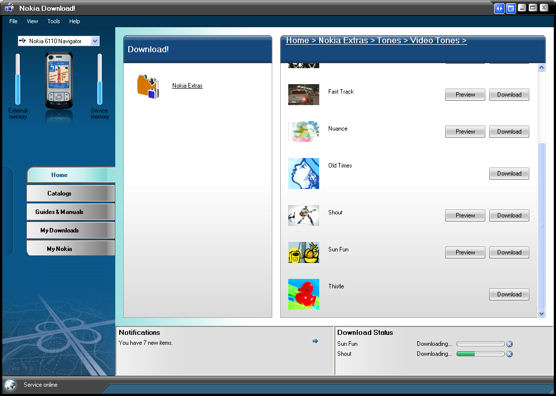Click the "Service online" status text
Screen dimensions: 556x396
coord(40,385)
